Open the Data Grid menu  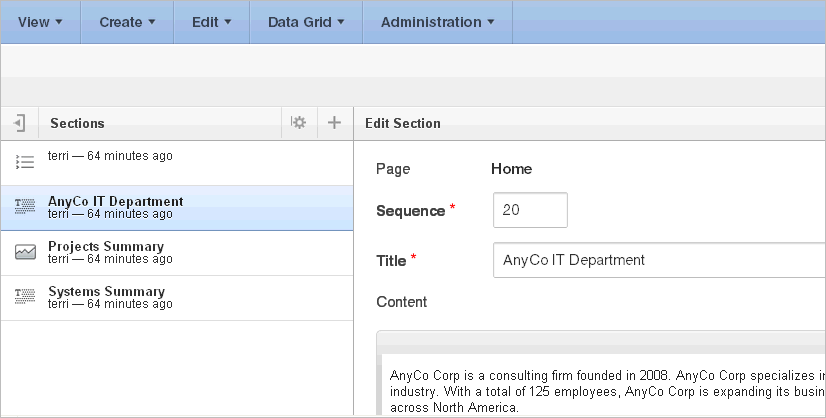click(x=306, y=22)
